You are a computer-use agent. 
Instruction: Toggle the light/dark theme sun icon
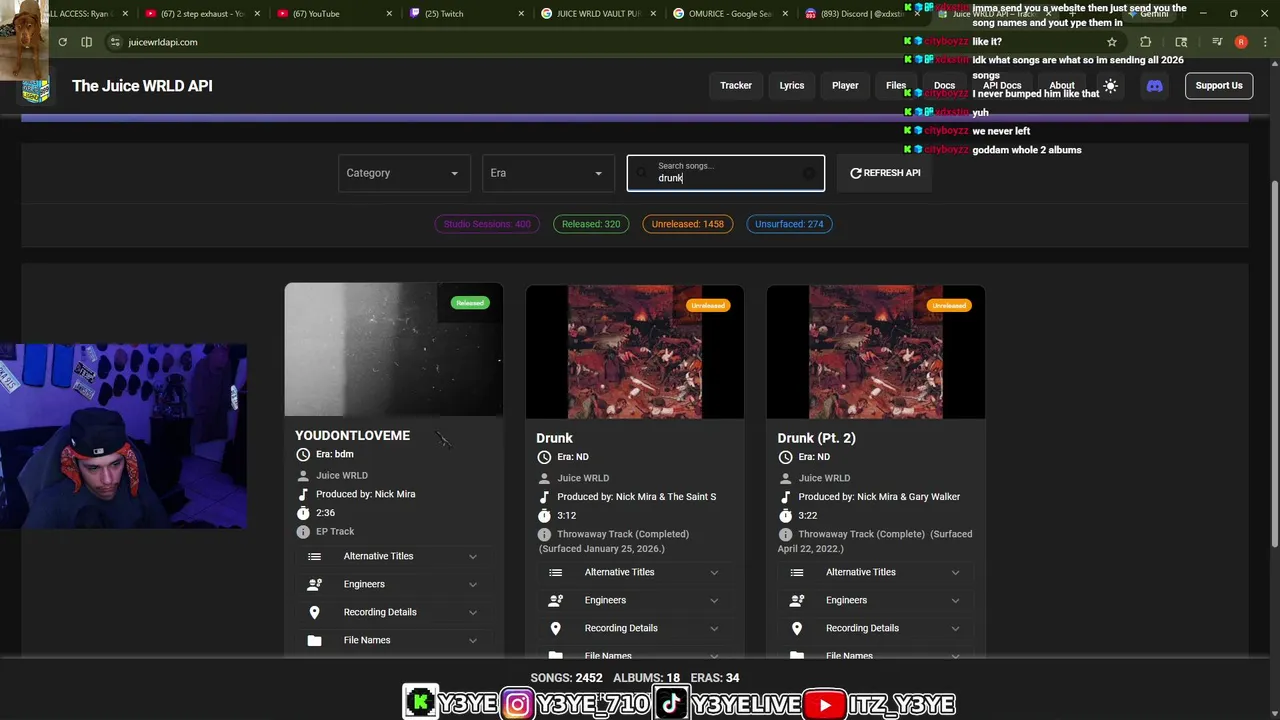click(x=1110, y=86)
